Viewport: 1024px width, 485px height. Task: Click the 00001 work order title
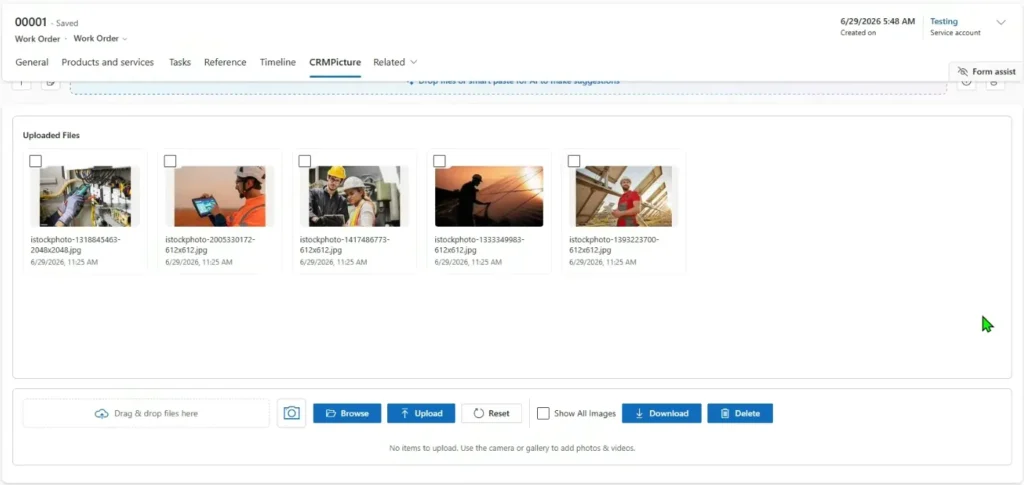31,22
